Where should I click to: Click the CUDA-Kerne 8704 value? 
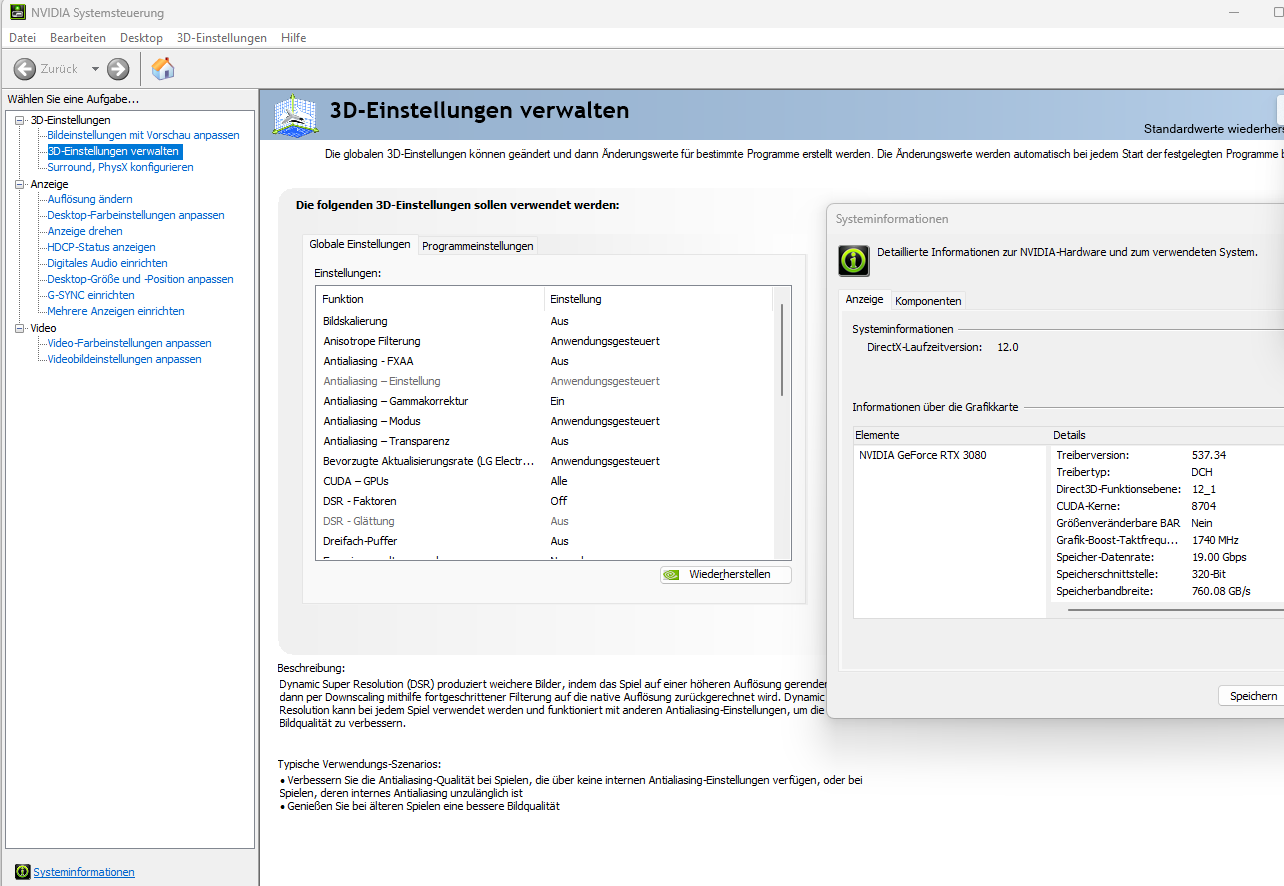[x=1203, y=506]
